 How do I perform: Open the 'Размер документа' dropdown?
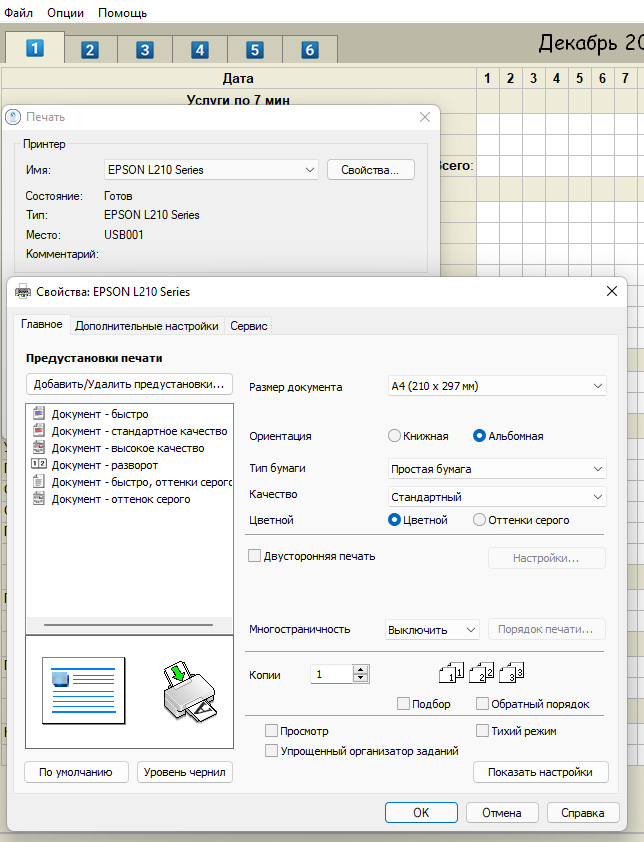497,387
